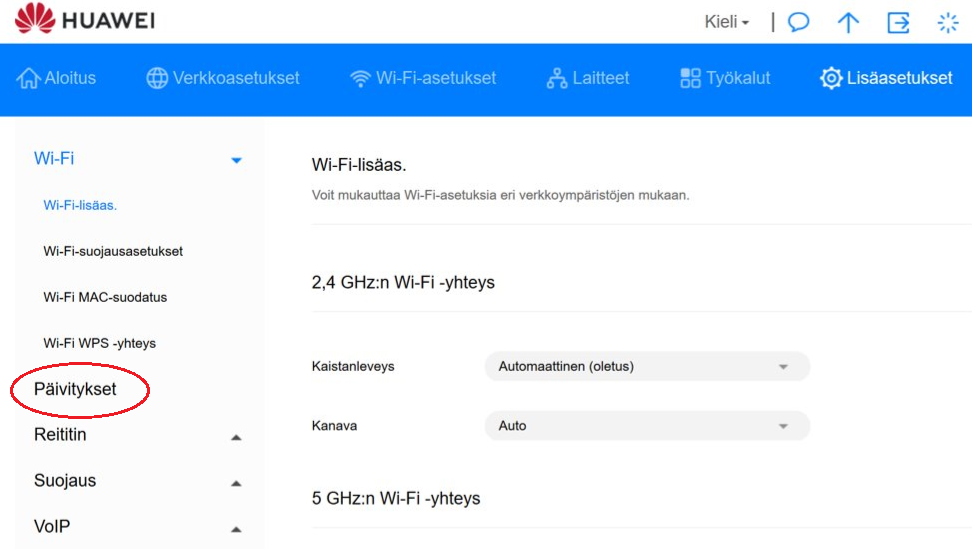Open Päivitykset in the sidebar
Screen dimensions: 972x549
tap(75, 389)
